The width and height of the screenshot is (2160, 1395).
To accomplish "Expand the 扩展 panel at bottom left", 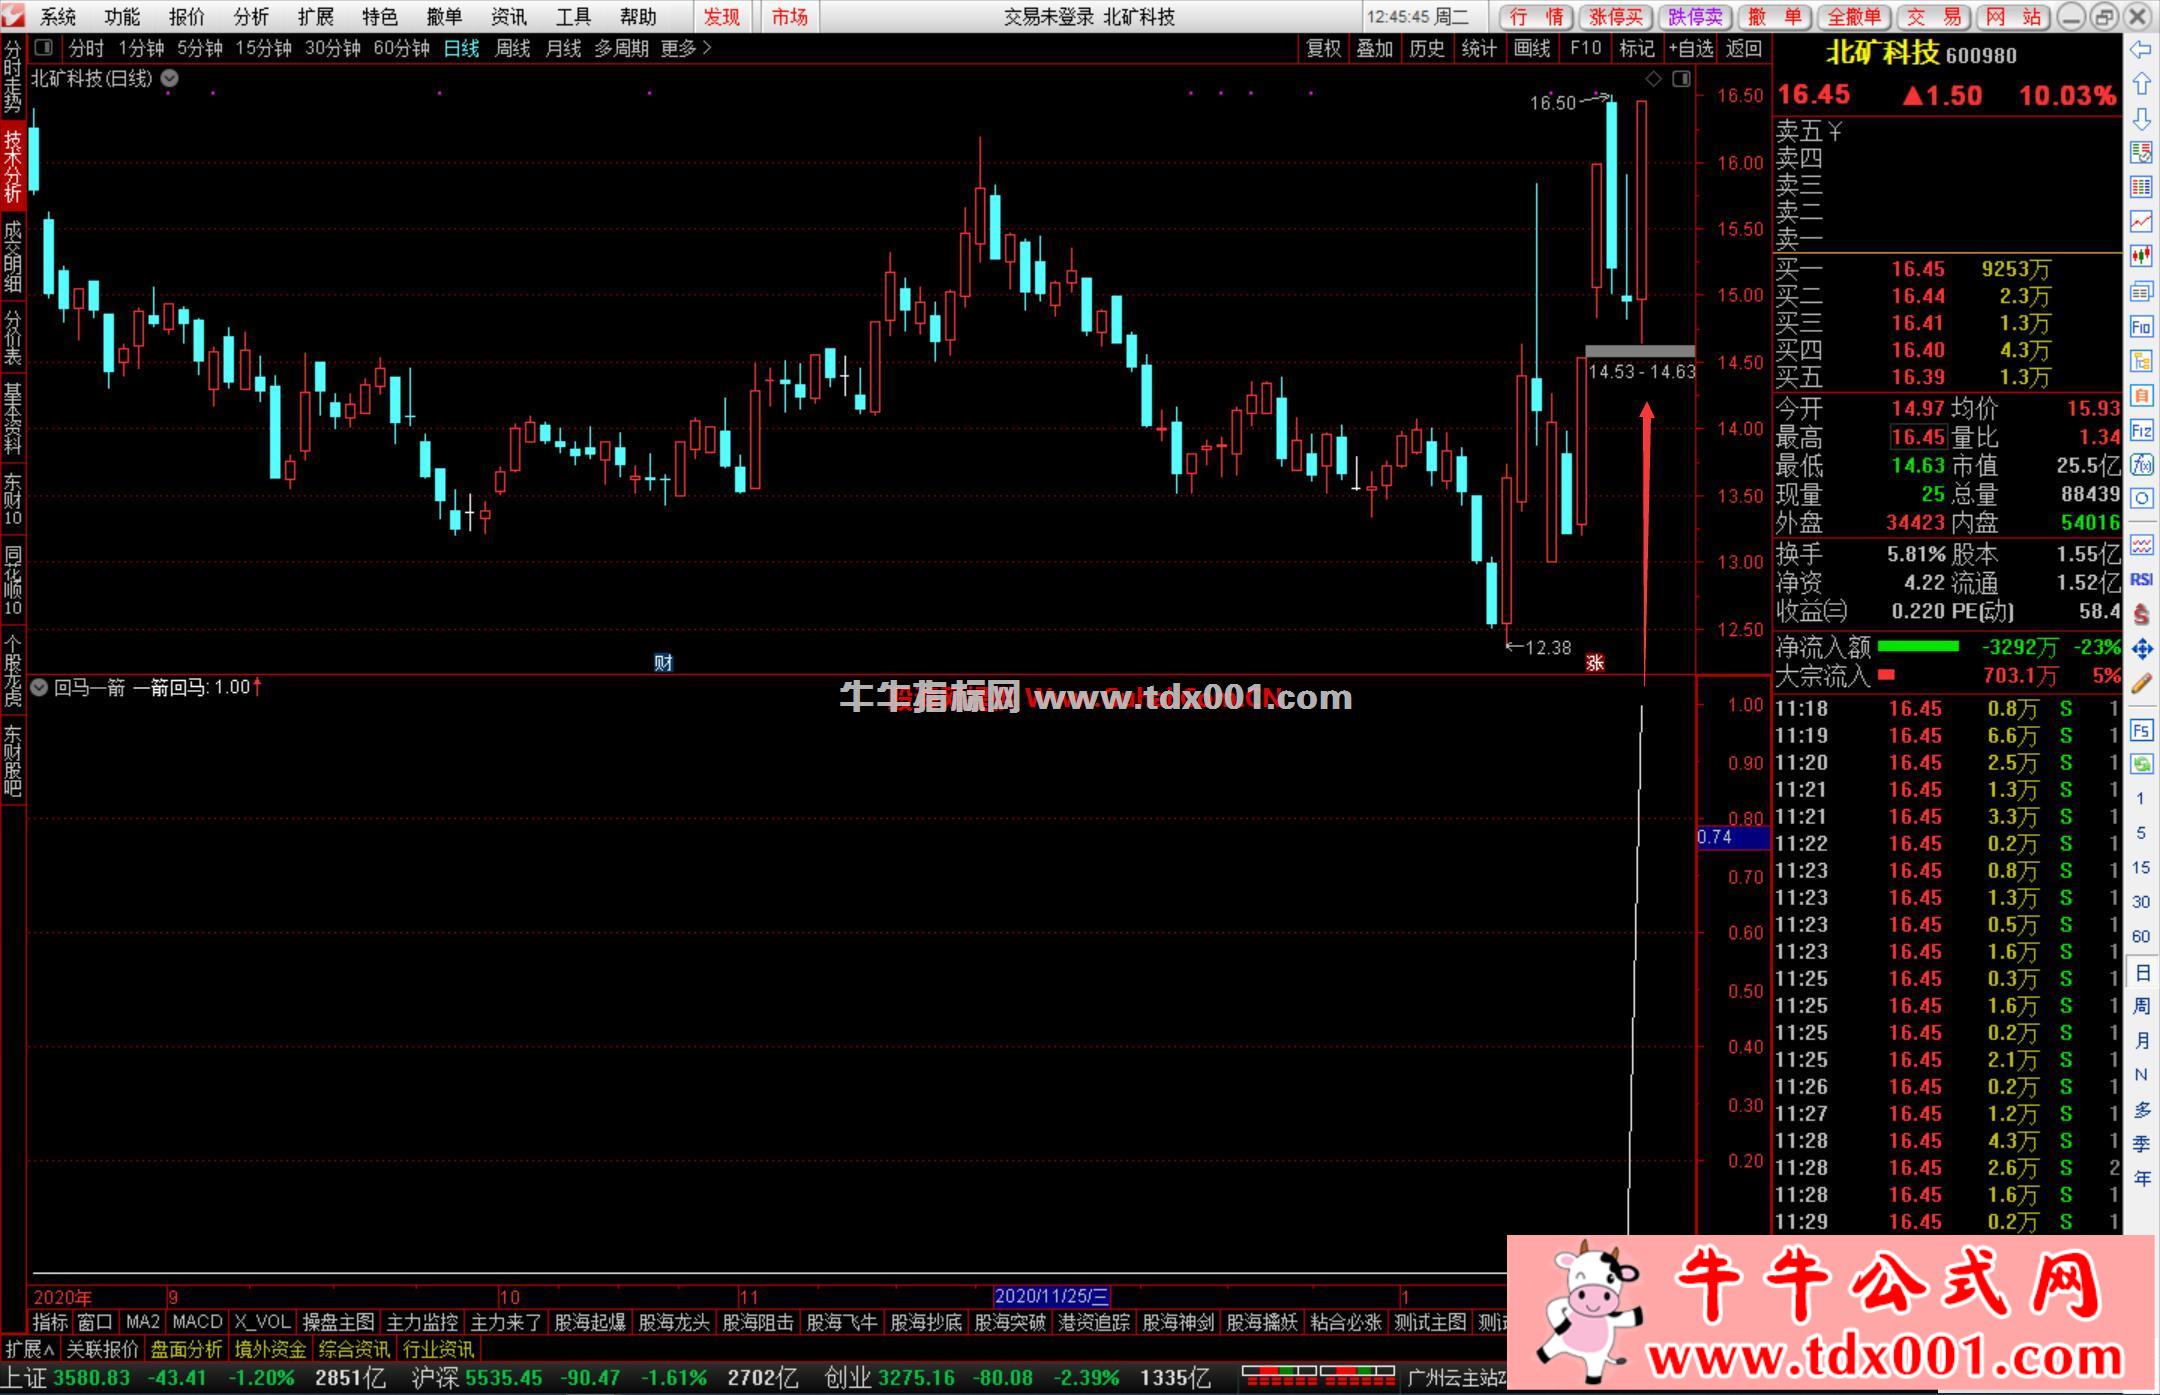I will [x=30, y=1349].
